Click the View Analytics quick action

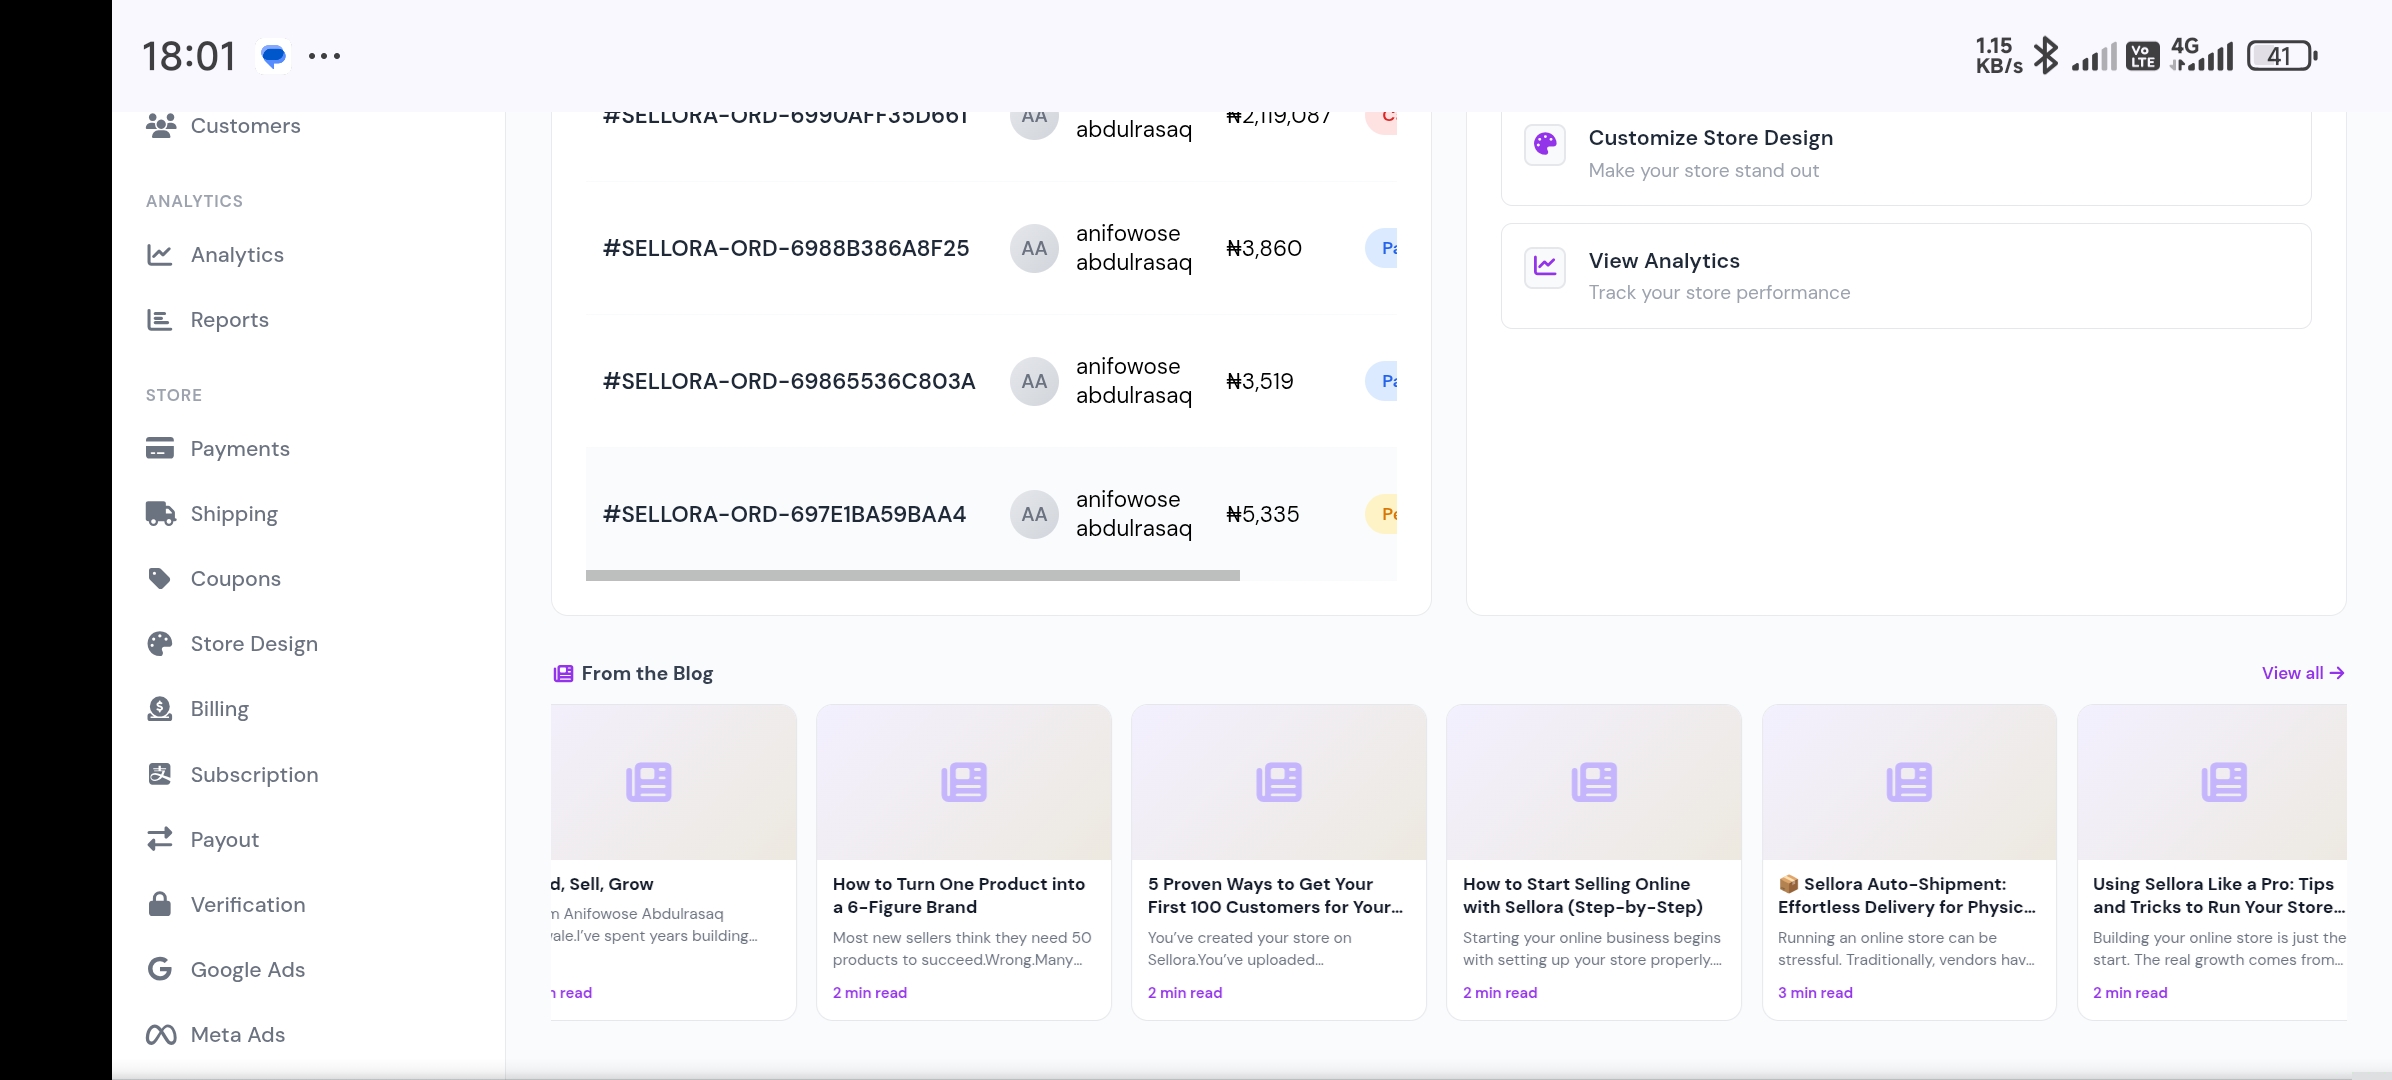click(x=1905, y=276)
